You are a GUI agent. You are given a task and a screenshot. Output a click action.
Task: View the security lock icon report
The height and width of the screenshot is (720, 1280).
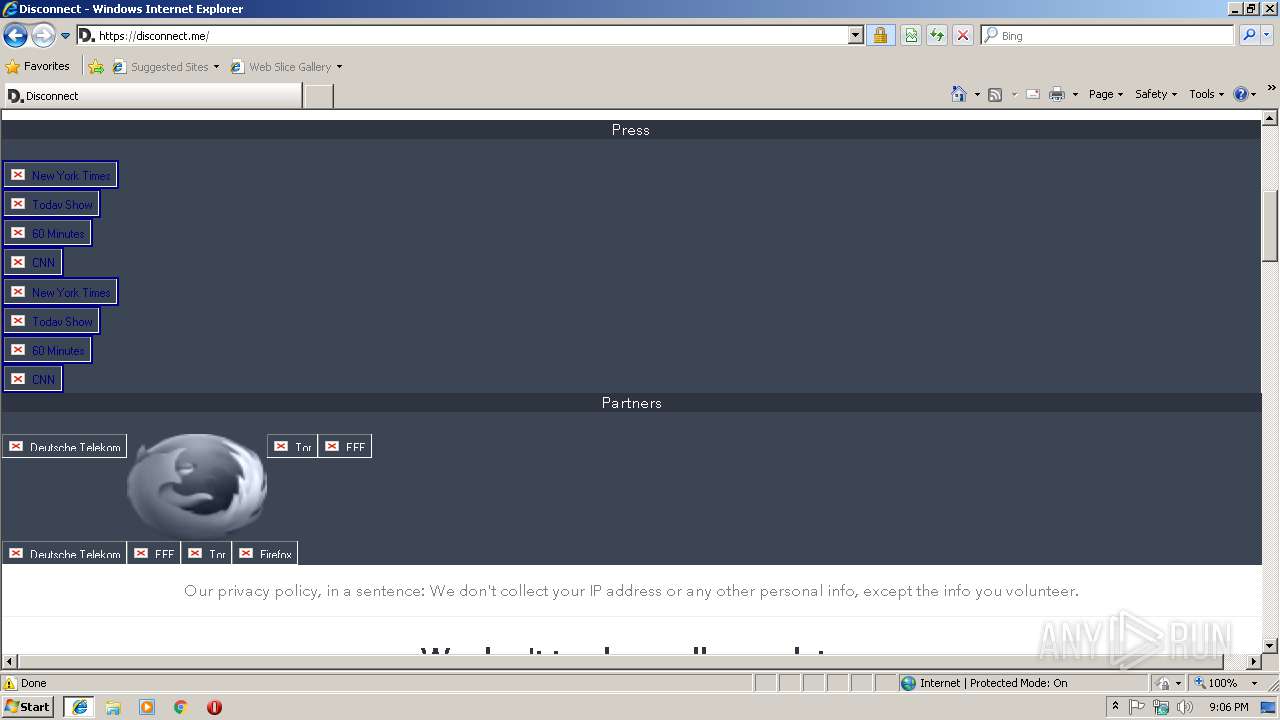[x=880, y=35]
